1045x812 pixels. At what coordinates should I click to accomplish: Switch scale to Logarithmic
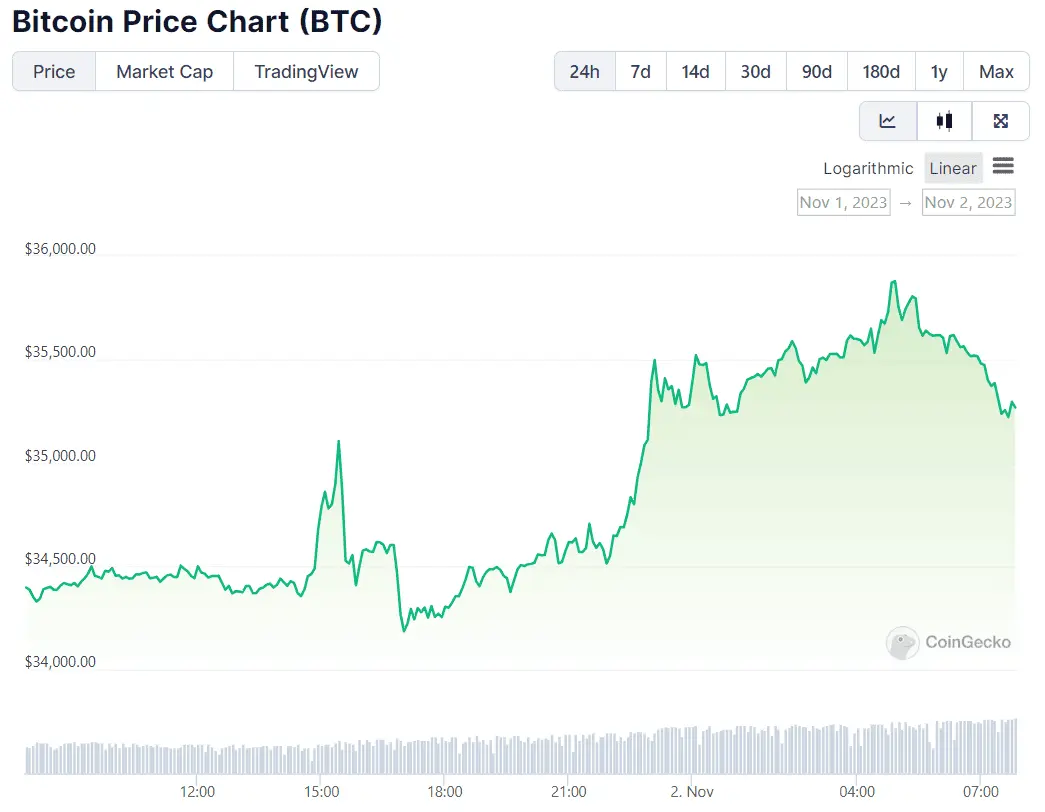[x=867, y=168]
